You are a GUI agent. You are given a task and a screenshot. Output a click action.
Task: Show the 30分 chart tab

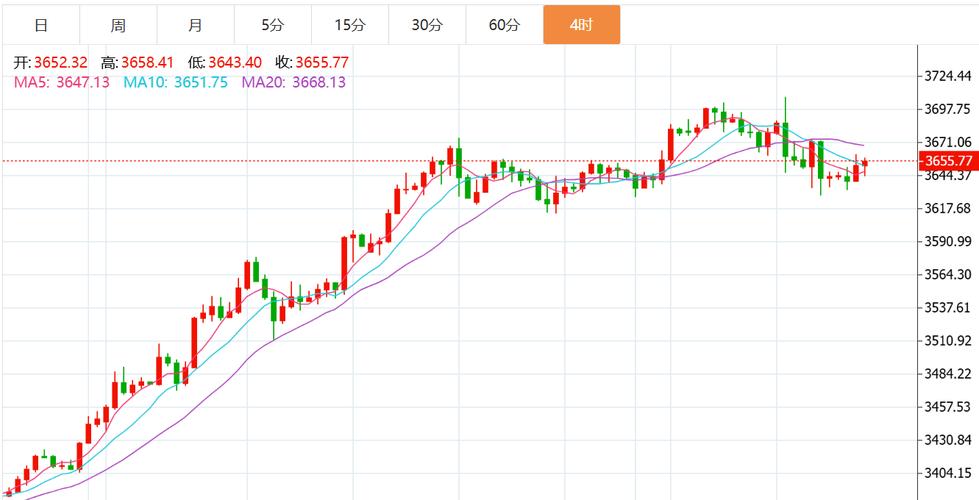pos(427,25)
